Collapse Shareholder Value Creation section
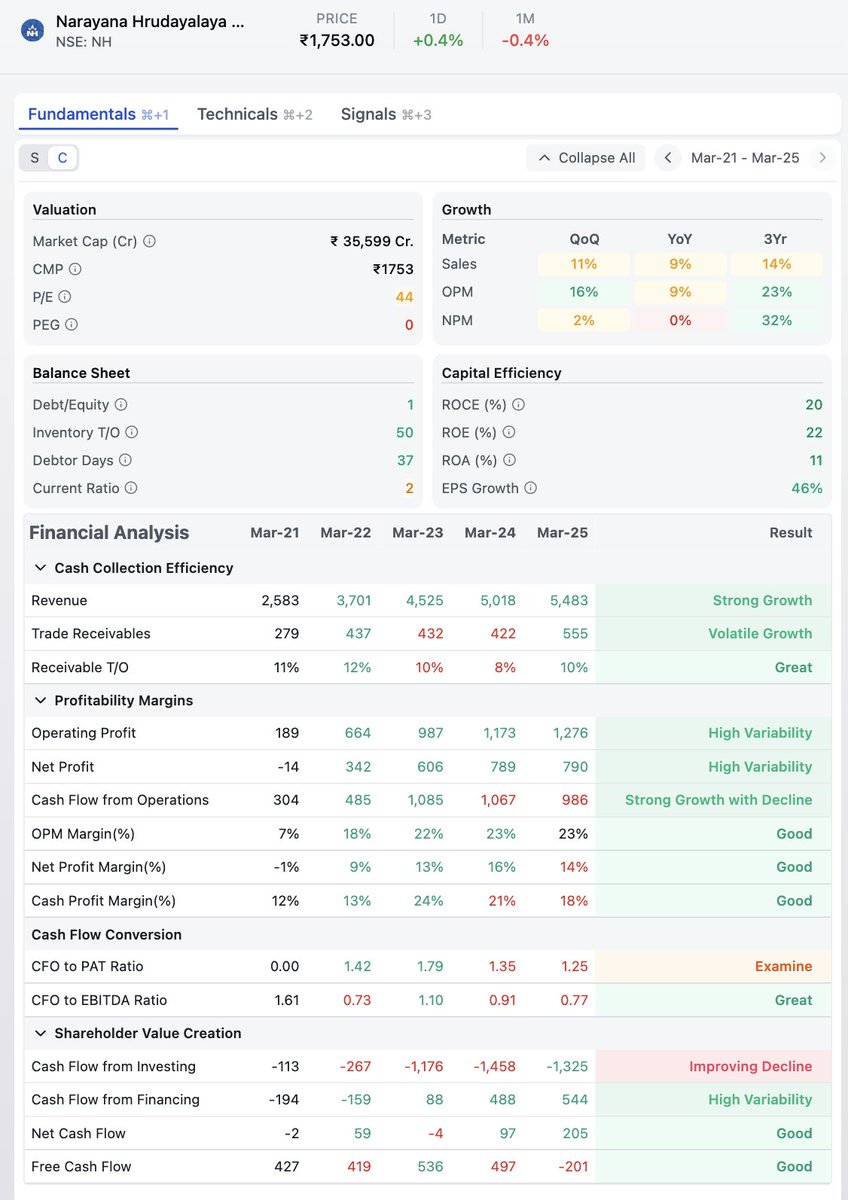Image resolution: width=848 pixels, height=1200 pixels. pos(40,1034)
